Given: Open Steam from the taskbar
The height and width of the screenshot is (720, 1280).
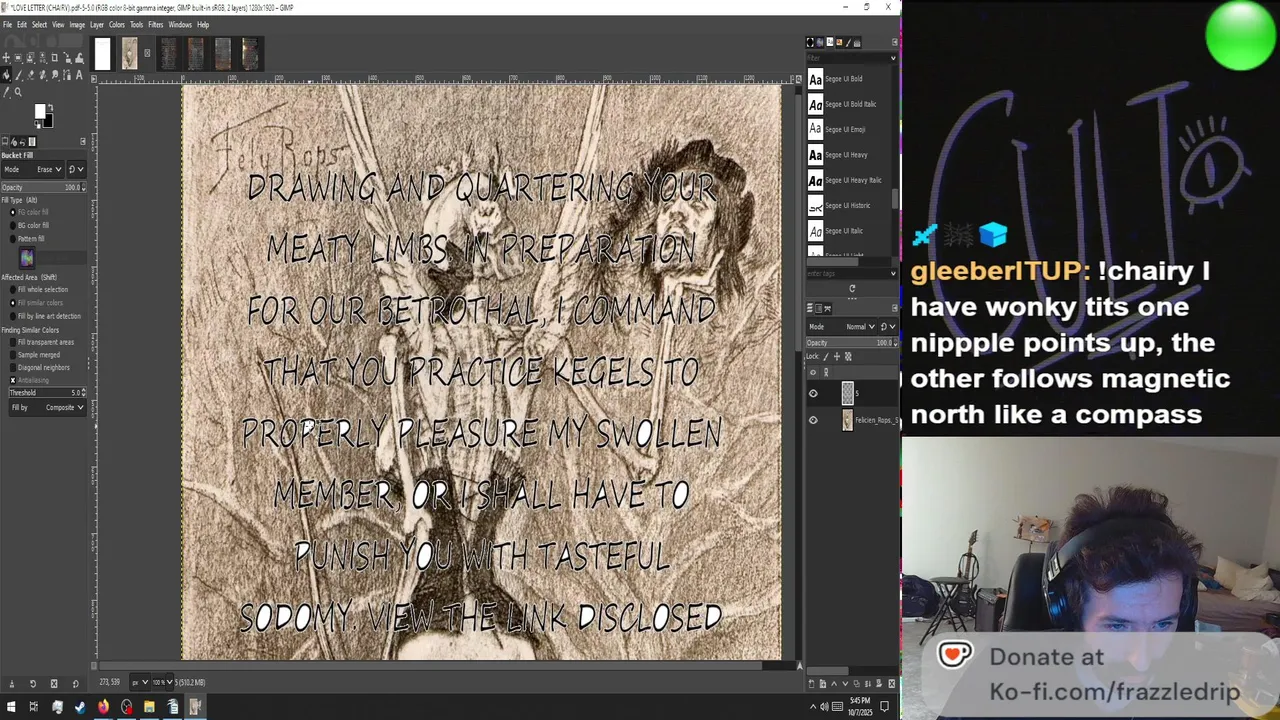Looking at the screenshot, I should click(80, 707).
